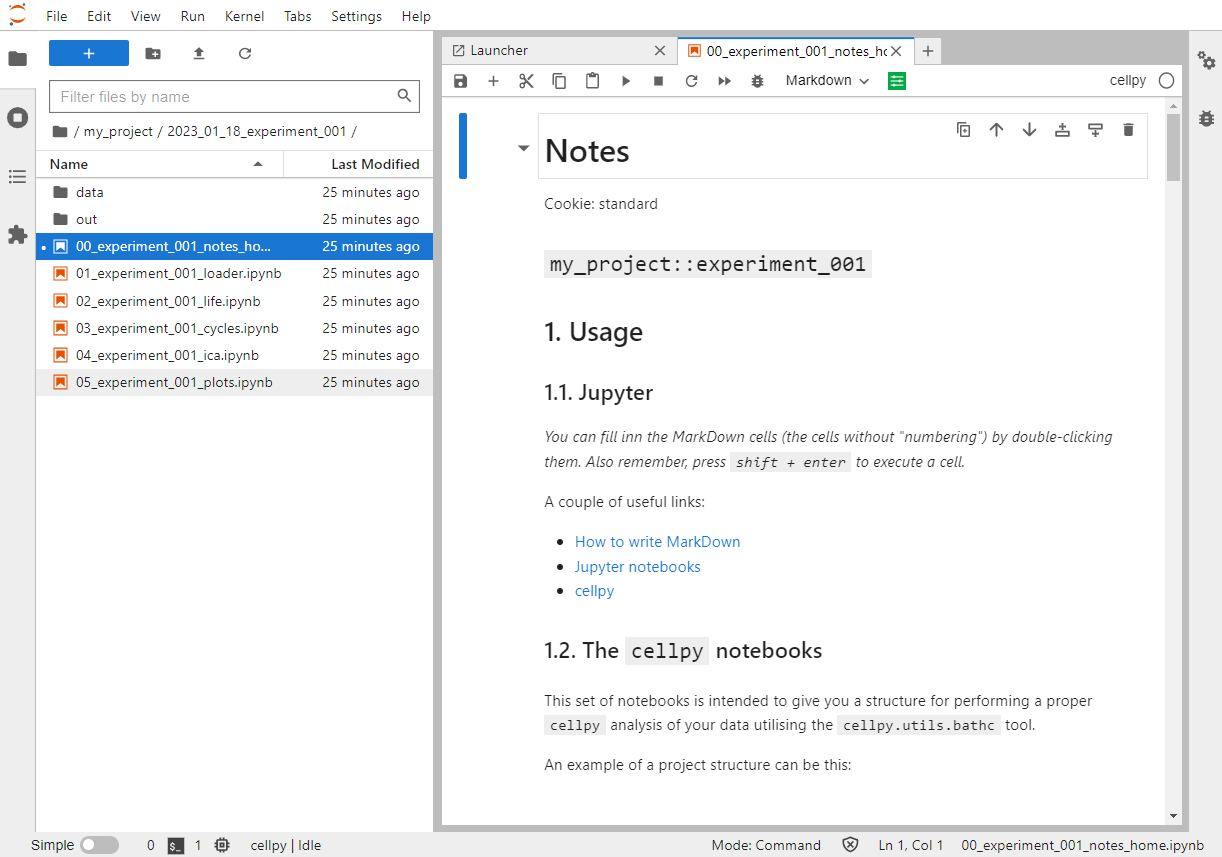The height and width of the screenshot is (857, 1222).
Task: Open the cellpy link
Action: pos(594,591)
